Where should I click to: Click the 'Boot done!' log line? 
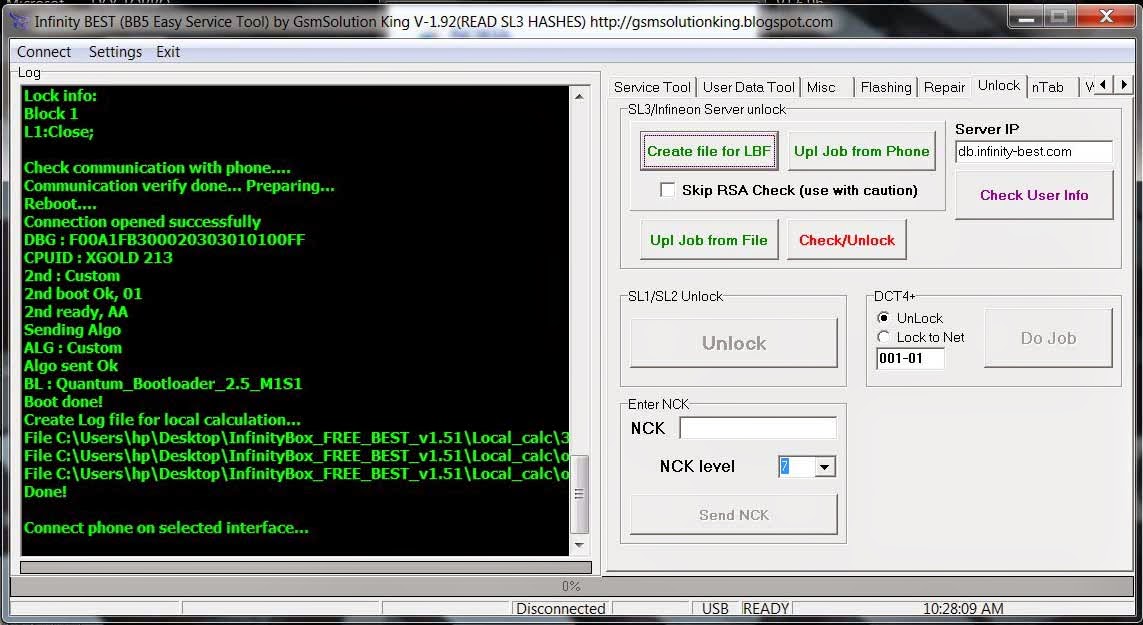(63, 402)
